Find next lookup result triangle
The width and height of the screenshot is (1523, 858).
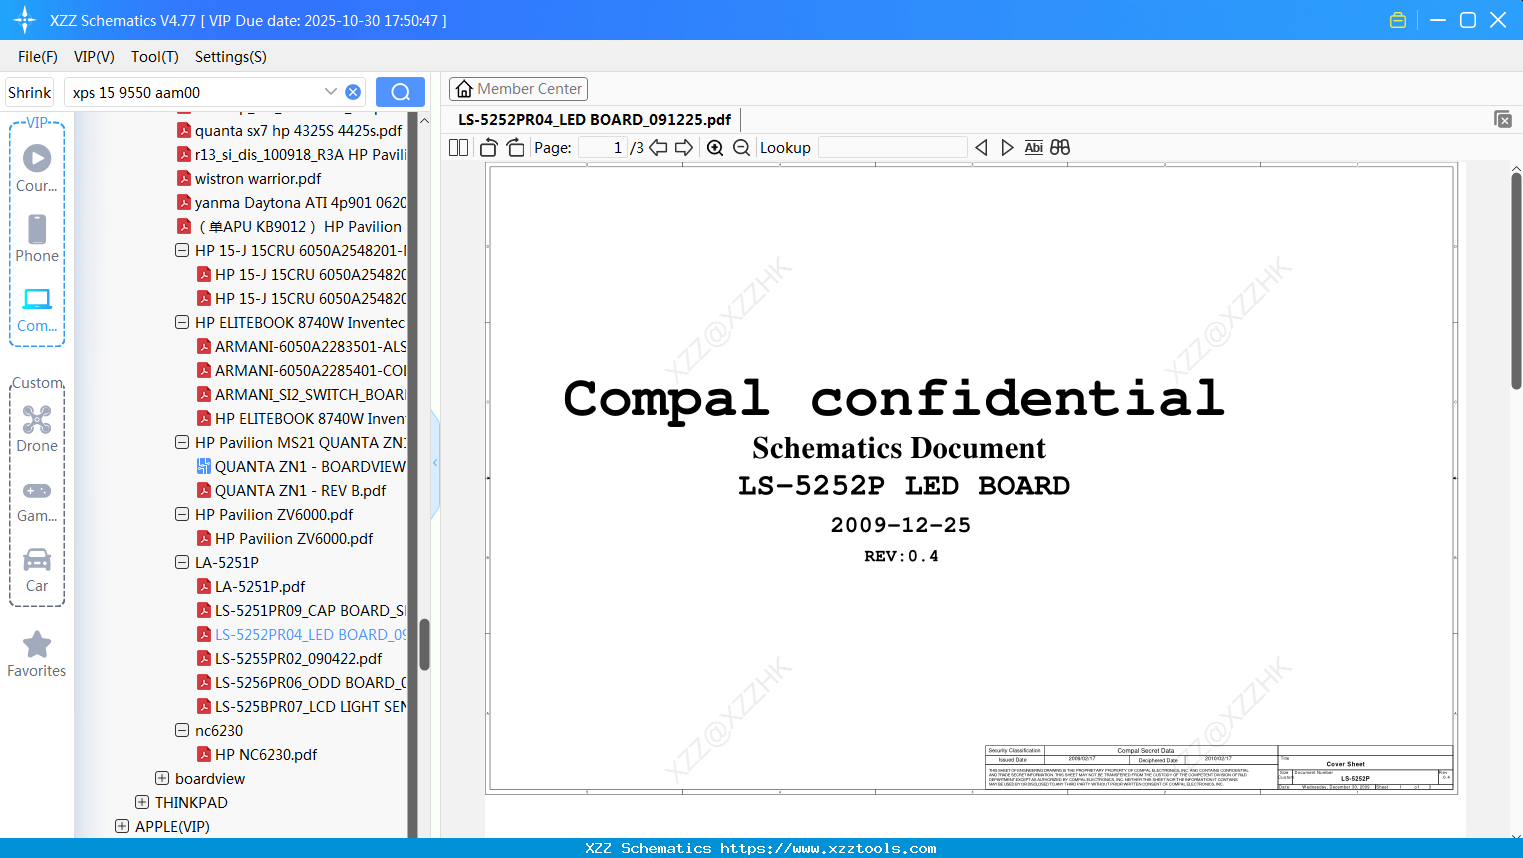(1007, 147)
